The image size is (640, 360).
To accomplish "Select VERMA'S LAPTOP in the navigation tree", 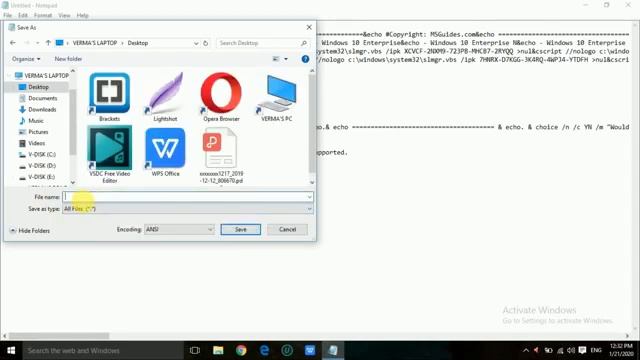I will tap(42, 76).
